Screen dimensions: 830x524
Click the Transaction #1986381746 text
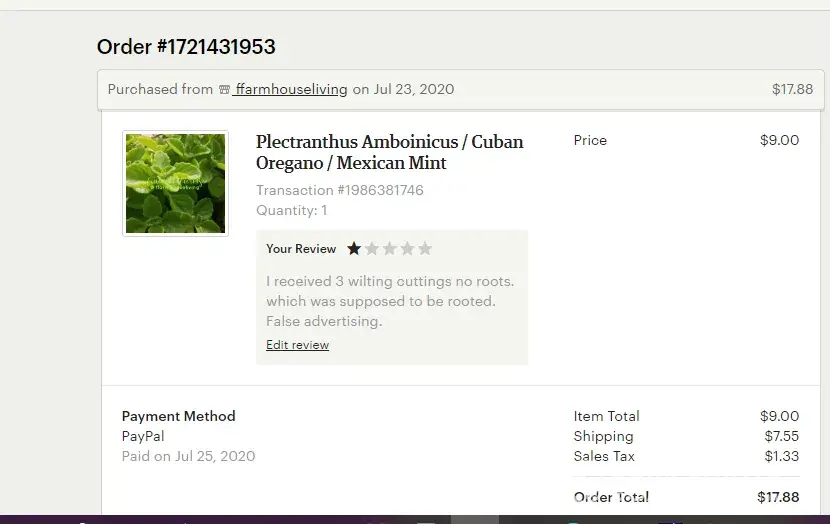tap(339, 190)
